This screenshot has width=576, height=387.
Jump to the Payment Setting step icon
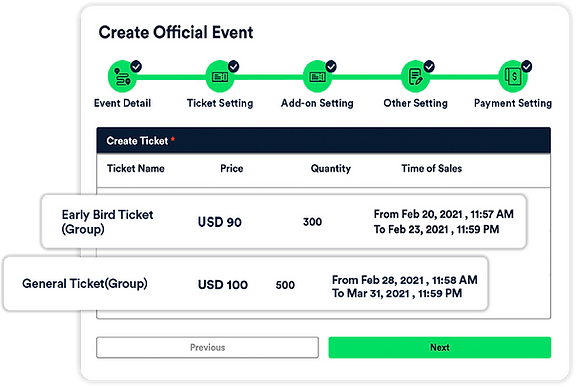coord(513,77)
